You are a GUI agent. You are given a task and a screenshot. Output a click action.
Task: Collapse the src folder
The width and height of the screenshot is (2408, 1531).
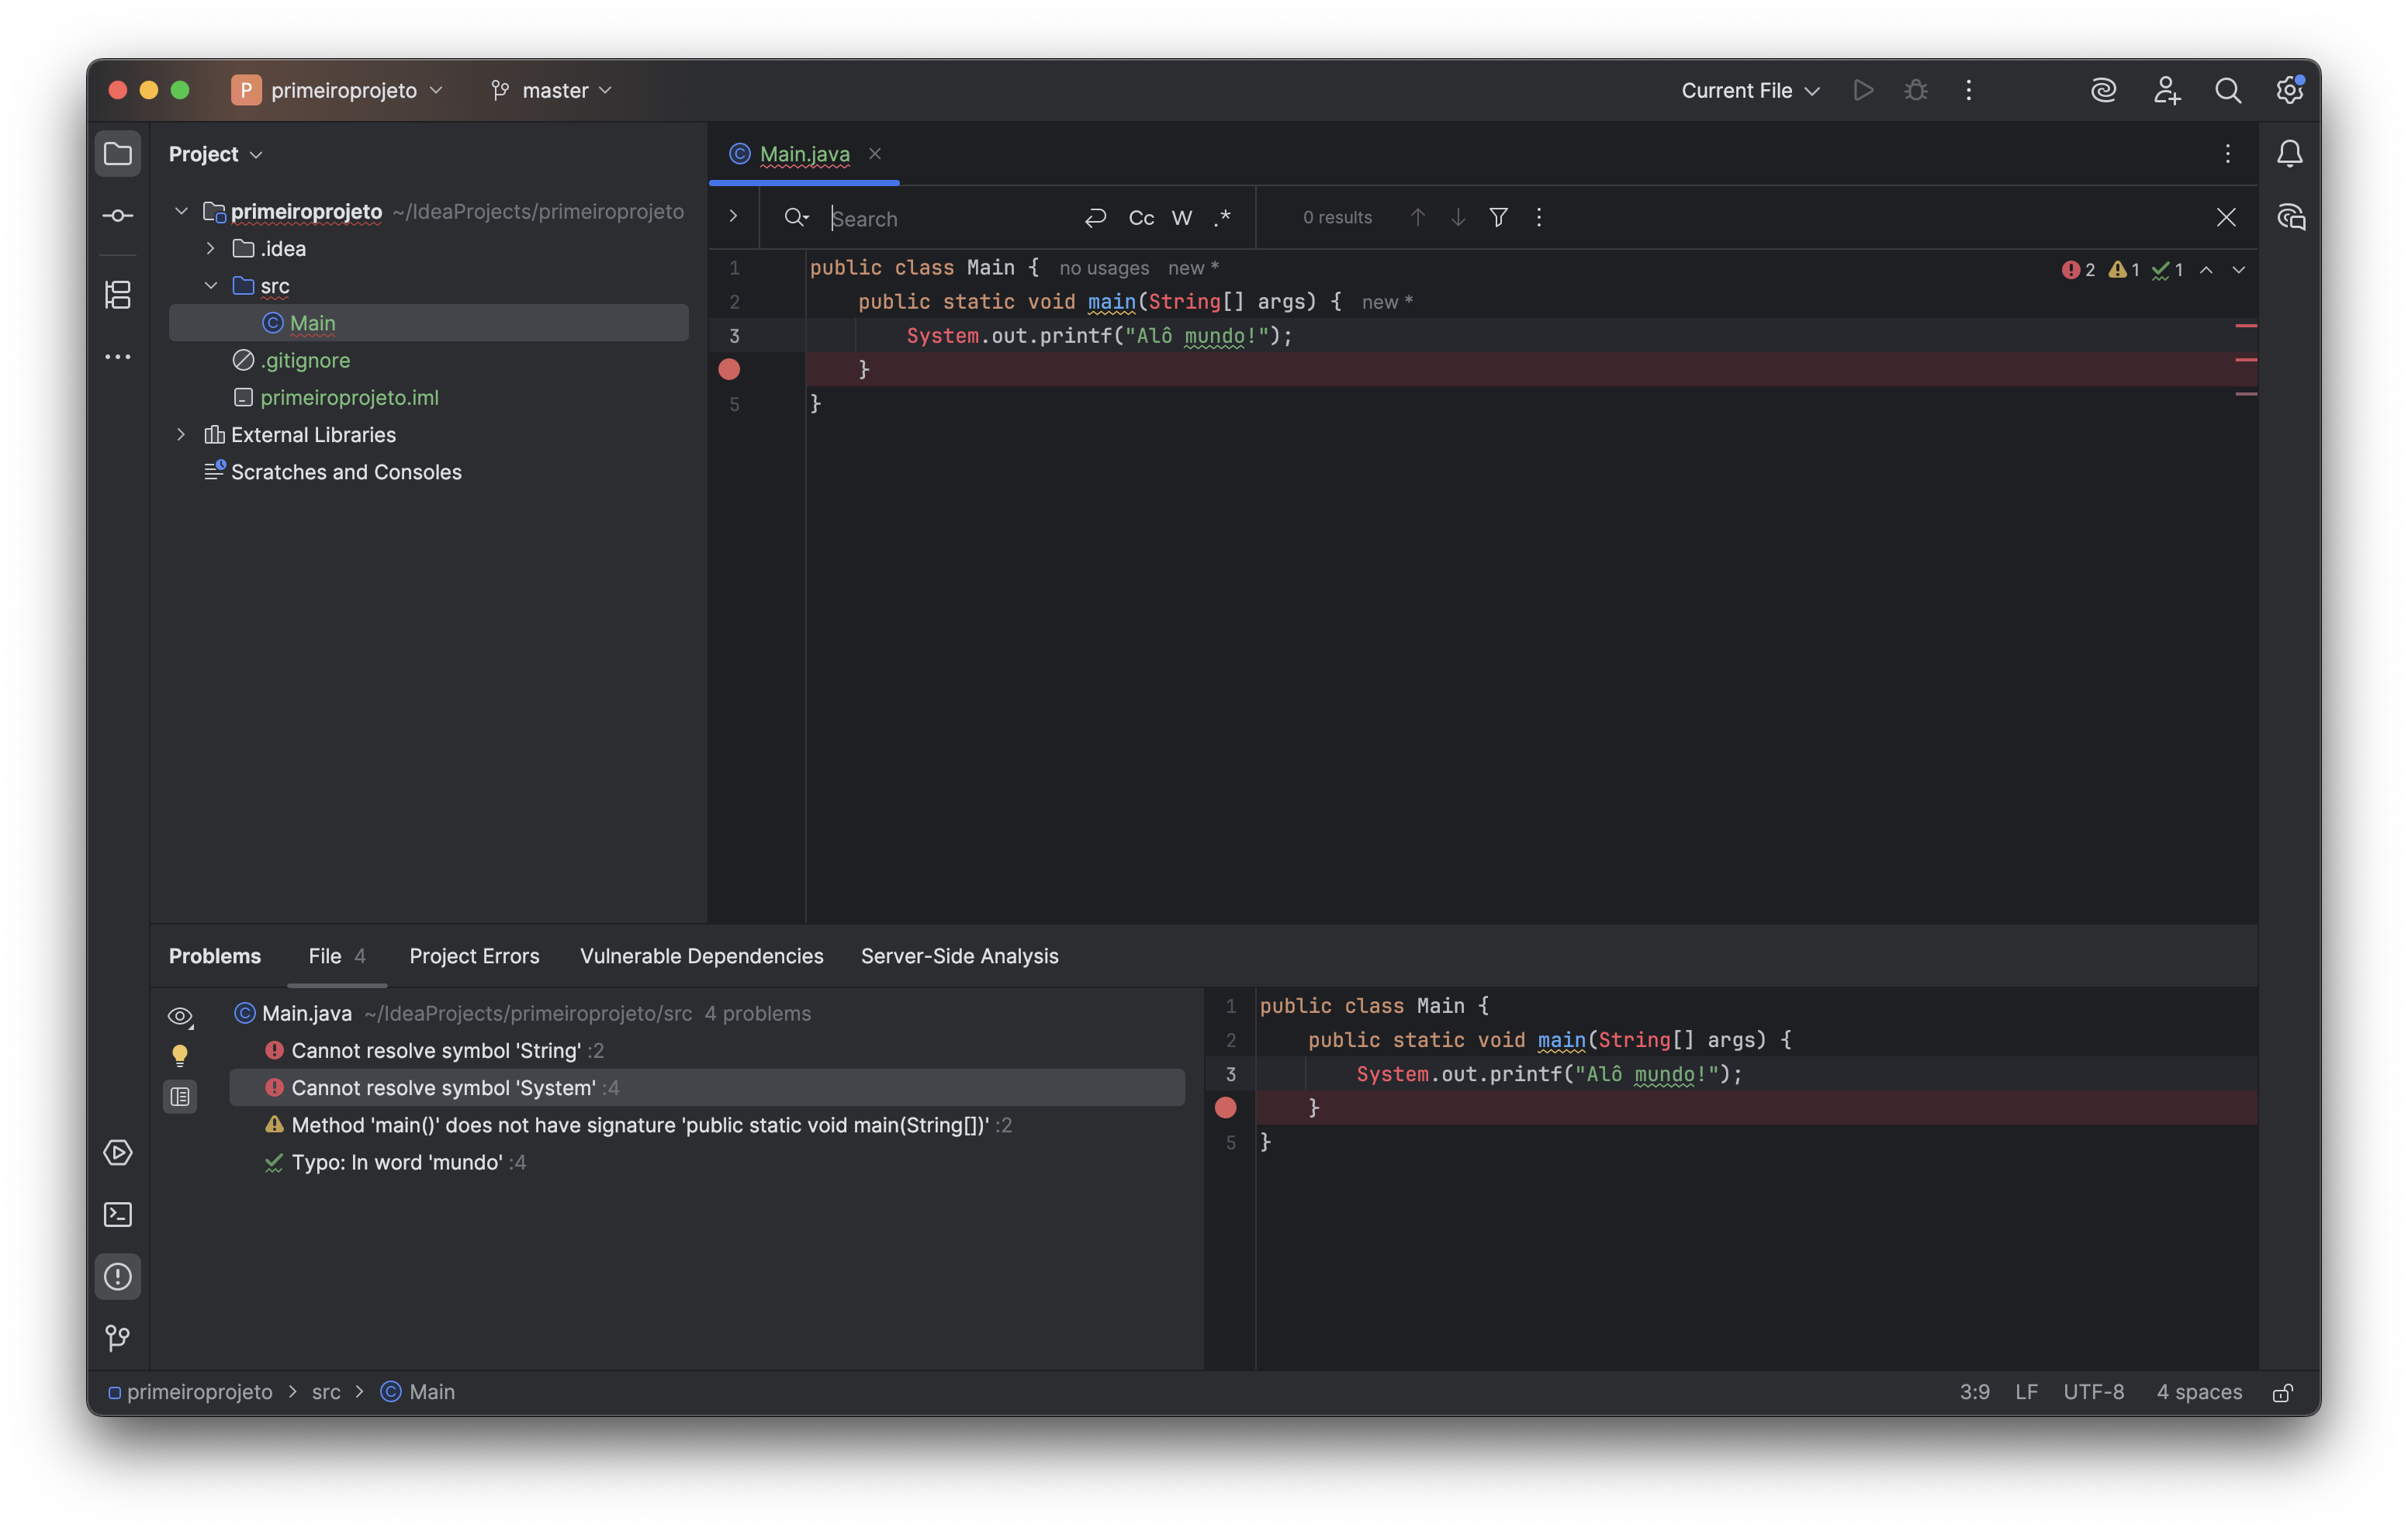pos(211,285)
